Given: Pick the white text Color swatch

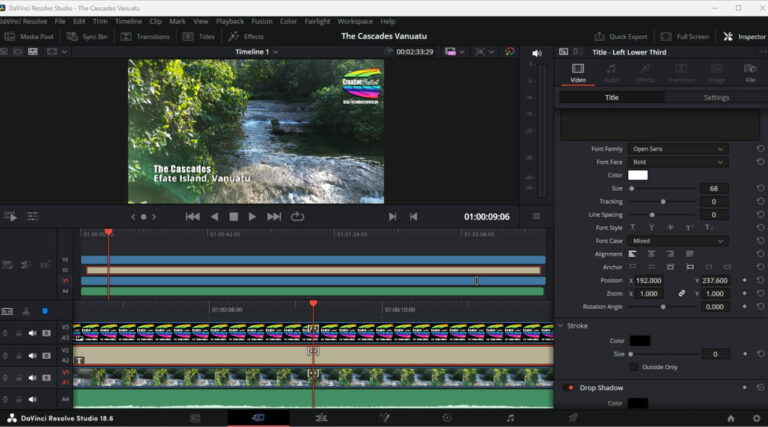Looking at the screenshot, I should click(638, 175).
